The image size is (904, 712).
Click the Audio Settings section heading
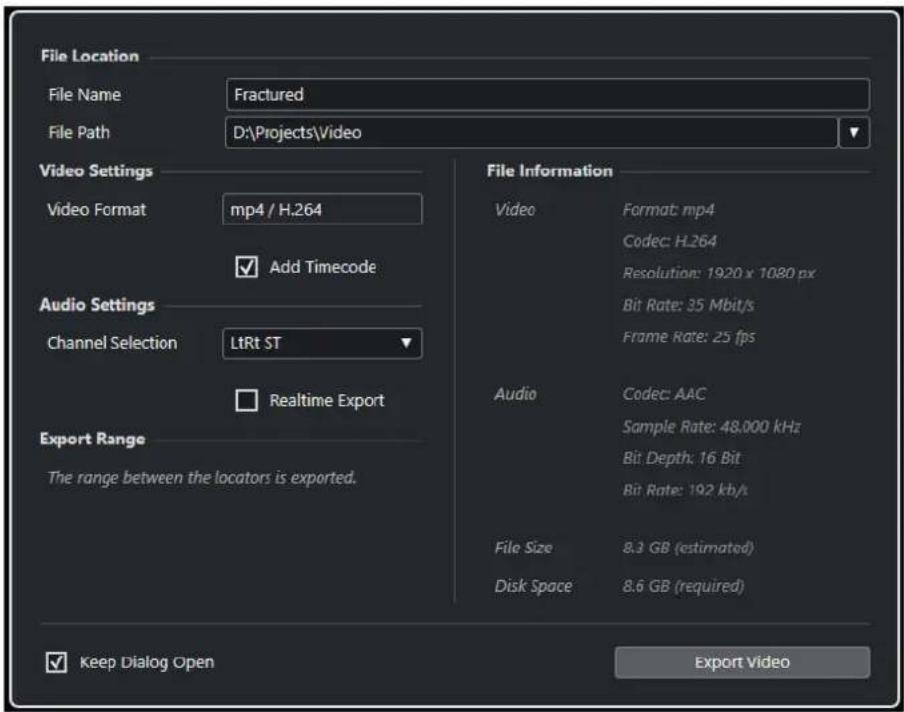pyautogui.click(x=97, y=305)
